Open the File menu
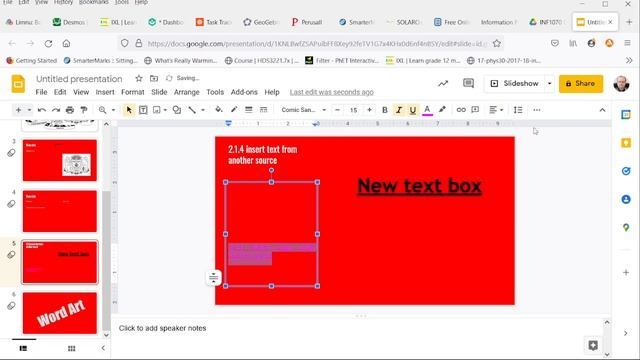Image resolution: width=640 pixels, height=360 pixels. click(x=41, y=92)
